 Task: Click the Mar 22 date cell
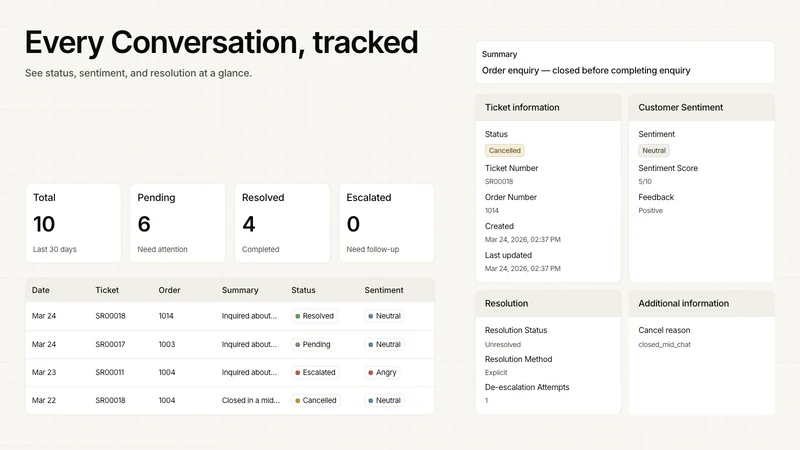coord(44,401)
